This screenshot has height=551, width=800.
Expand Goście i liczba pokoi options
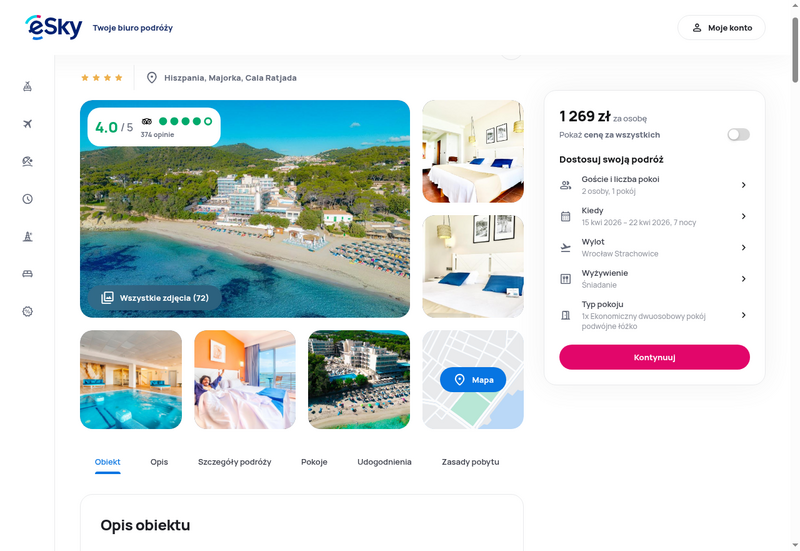click(x=654, y=185)
